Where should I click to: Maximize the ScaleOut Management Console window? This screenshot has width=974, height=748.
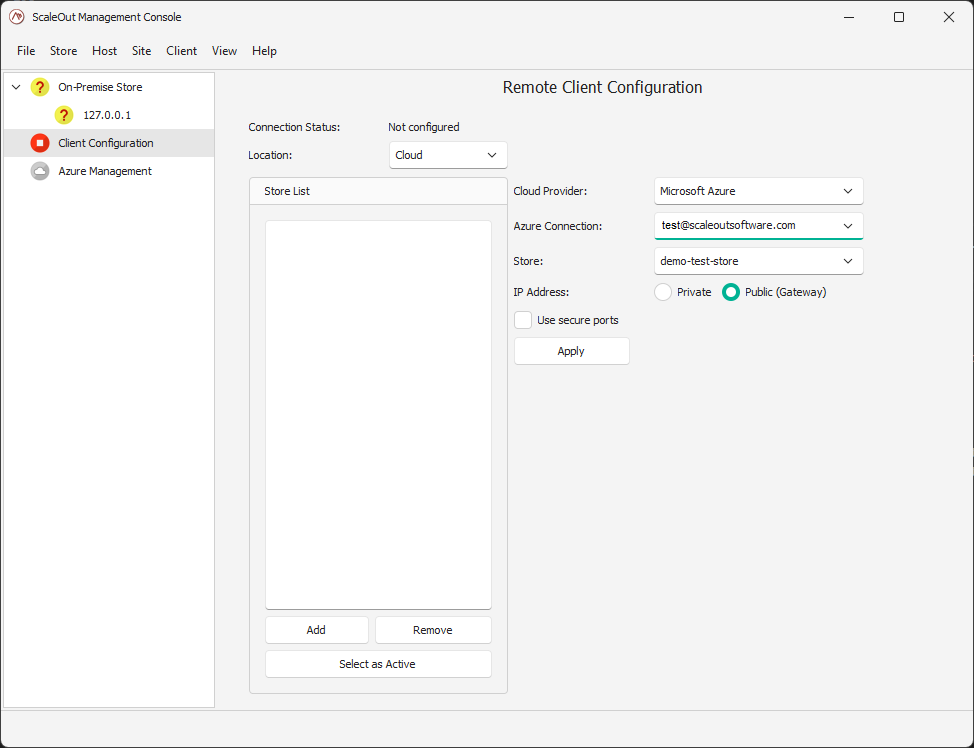pos(899,17)
